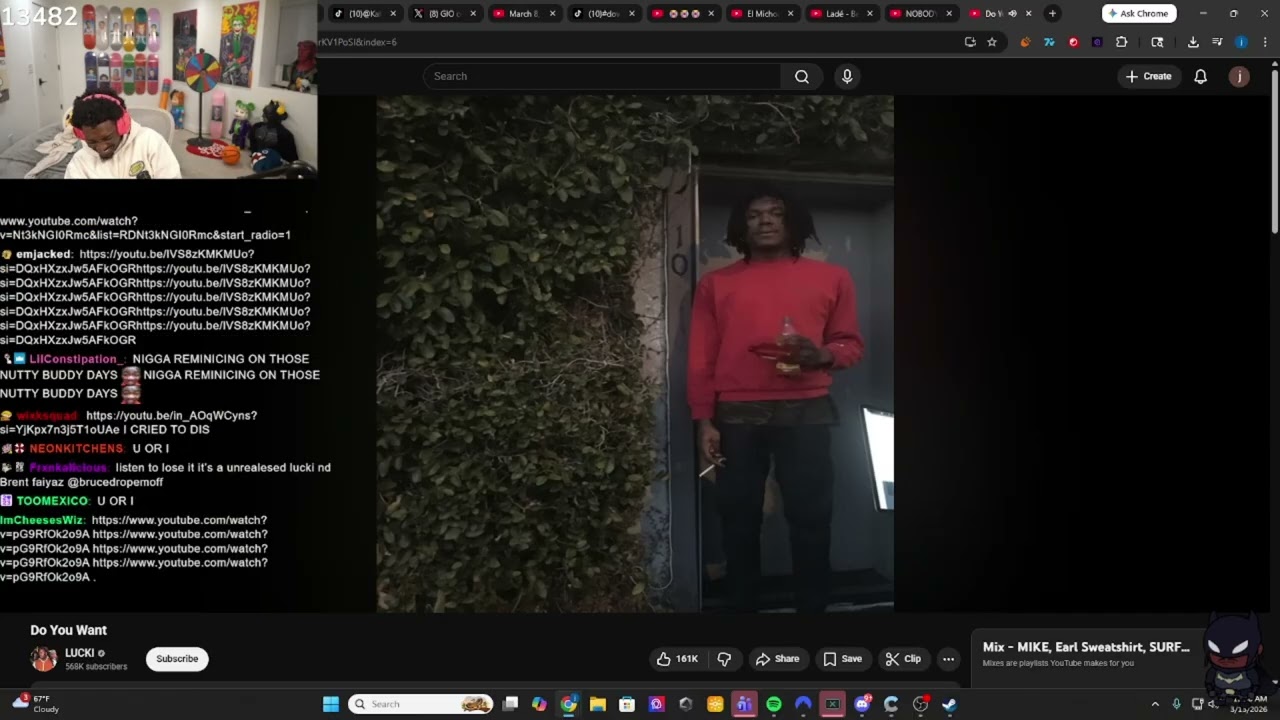Close the March tab
The width and height of the screenshot is (1280, 720).
point(552,13)
